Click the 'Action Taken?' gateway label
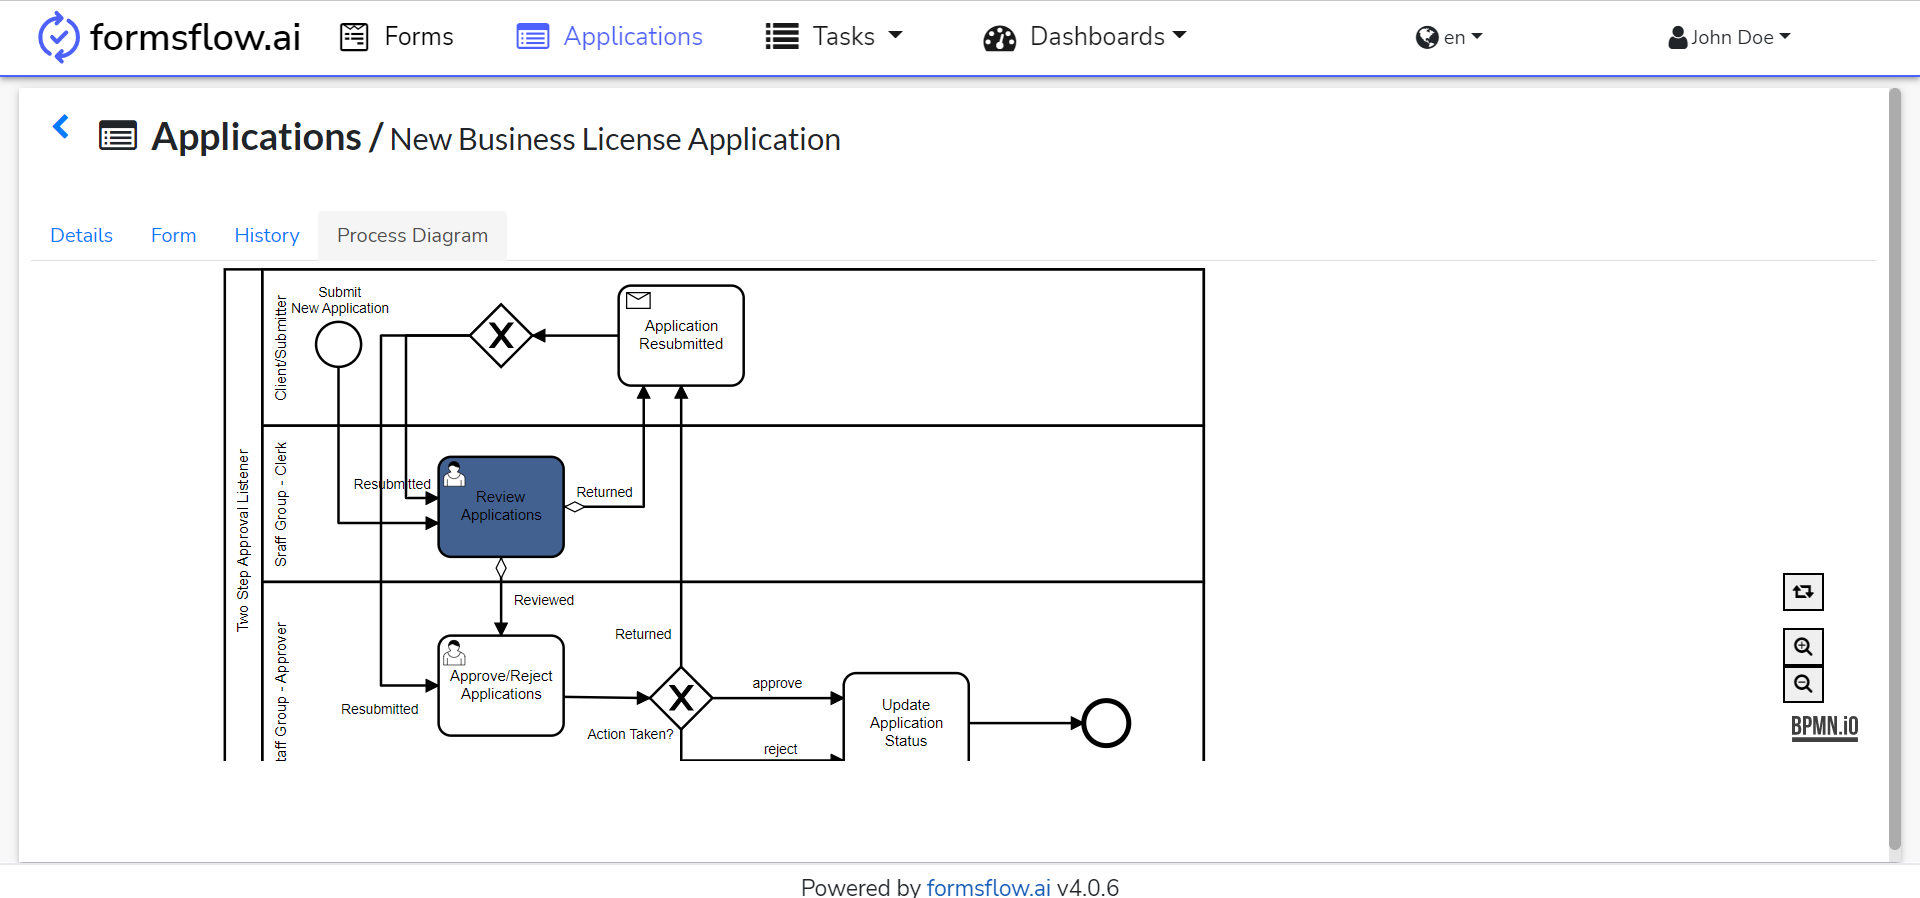 click(630, 734)
